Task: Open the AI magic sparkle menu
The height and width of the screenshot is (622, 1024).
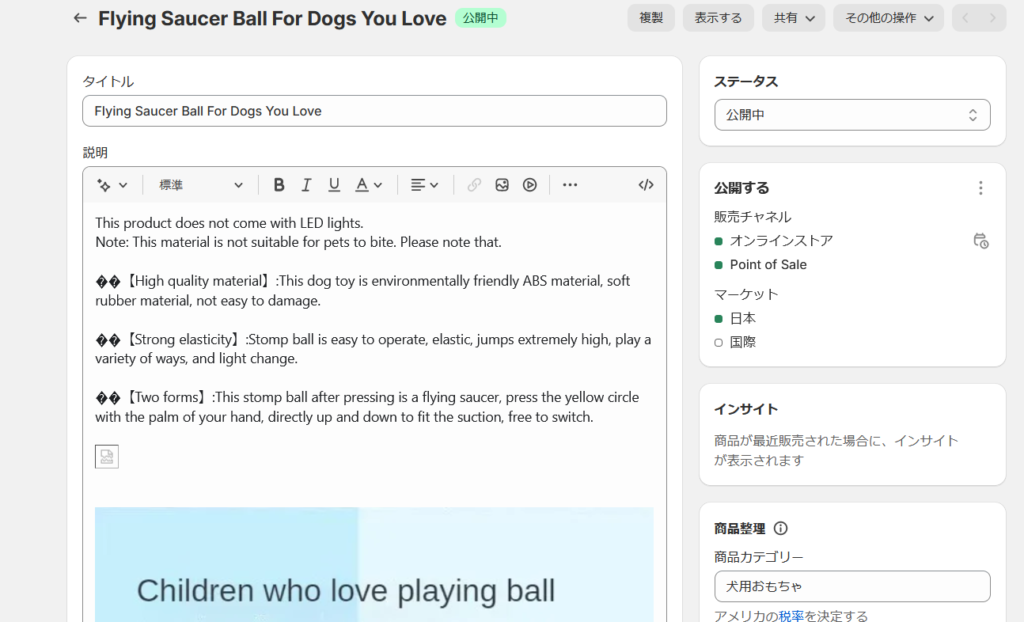Action: (x=111, y=185)
